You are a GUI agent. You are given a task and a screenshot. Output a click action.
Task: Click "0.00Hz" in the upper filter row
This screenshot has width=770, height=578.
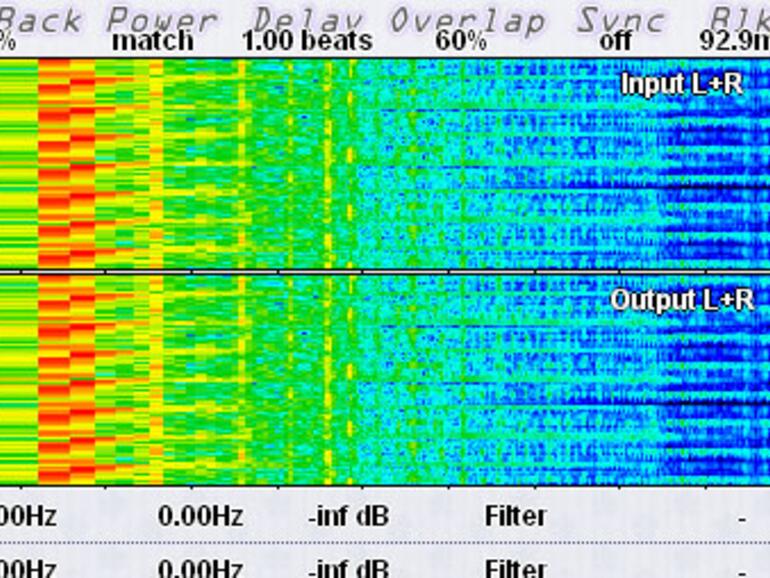[x=200, y=516]
